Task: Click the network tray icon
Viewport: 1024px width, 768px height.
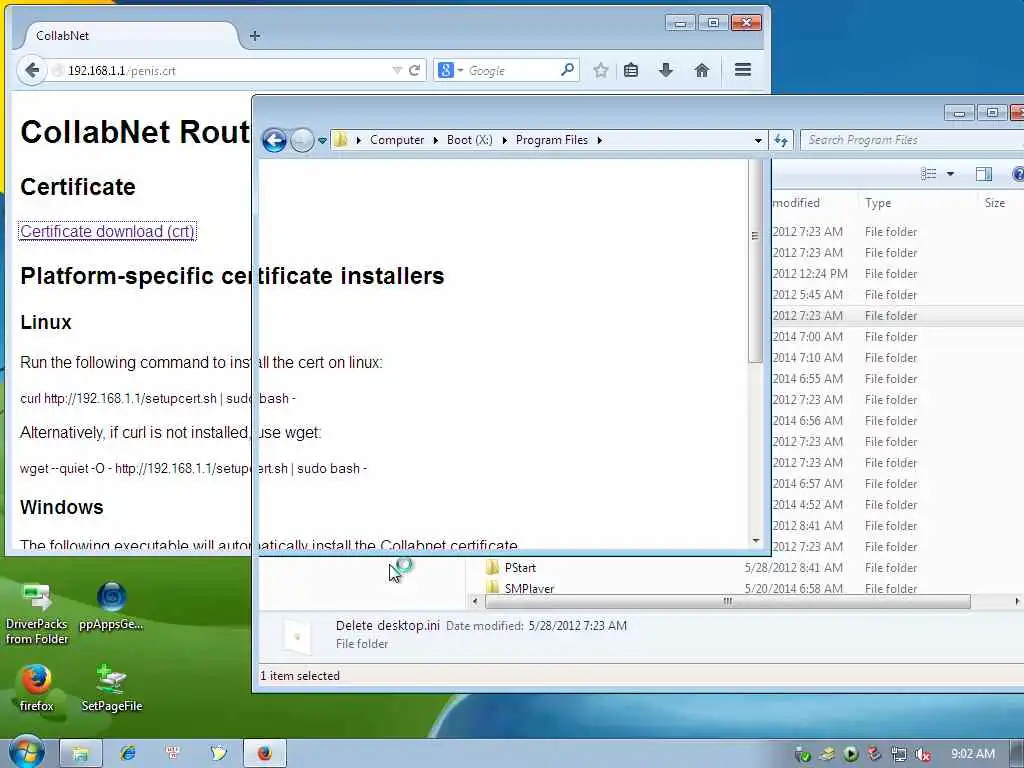Action: click(899, 754)
